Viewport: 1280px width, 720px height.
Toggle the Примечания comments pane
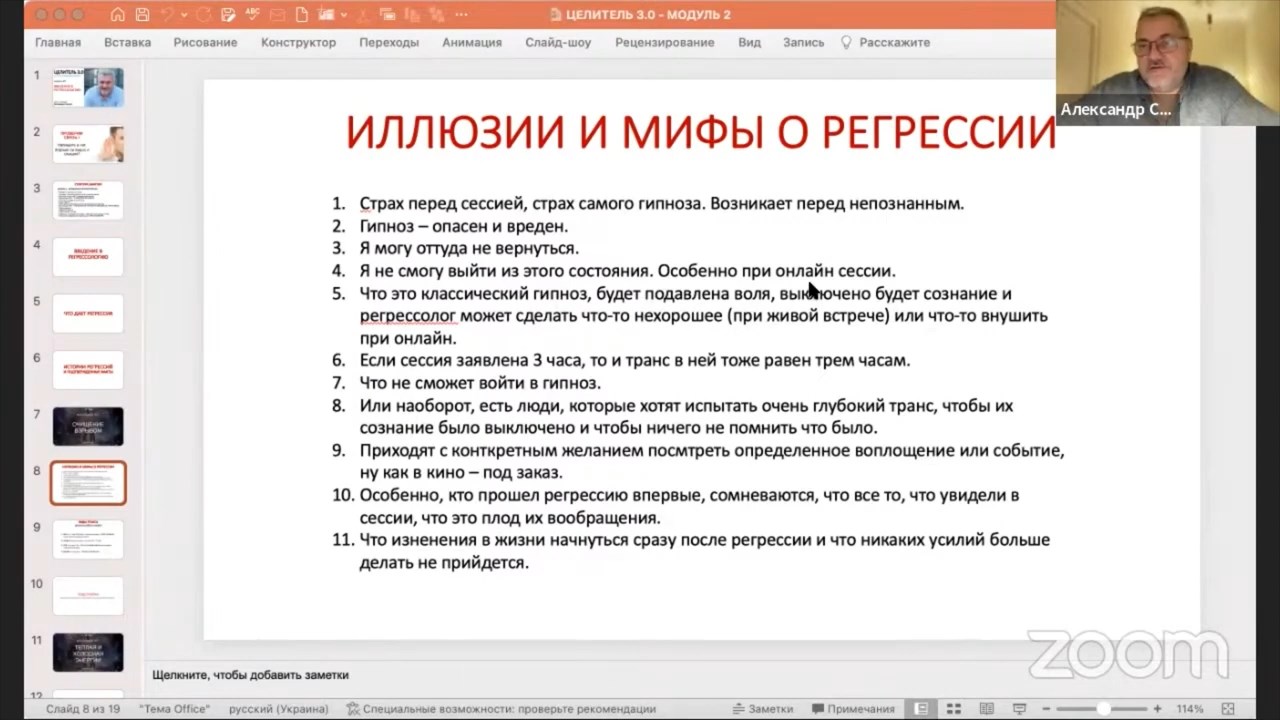point(853,709)
